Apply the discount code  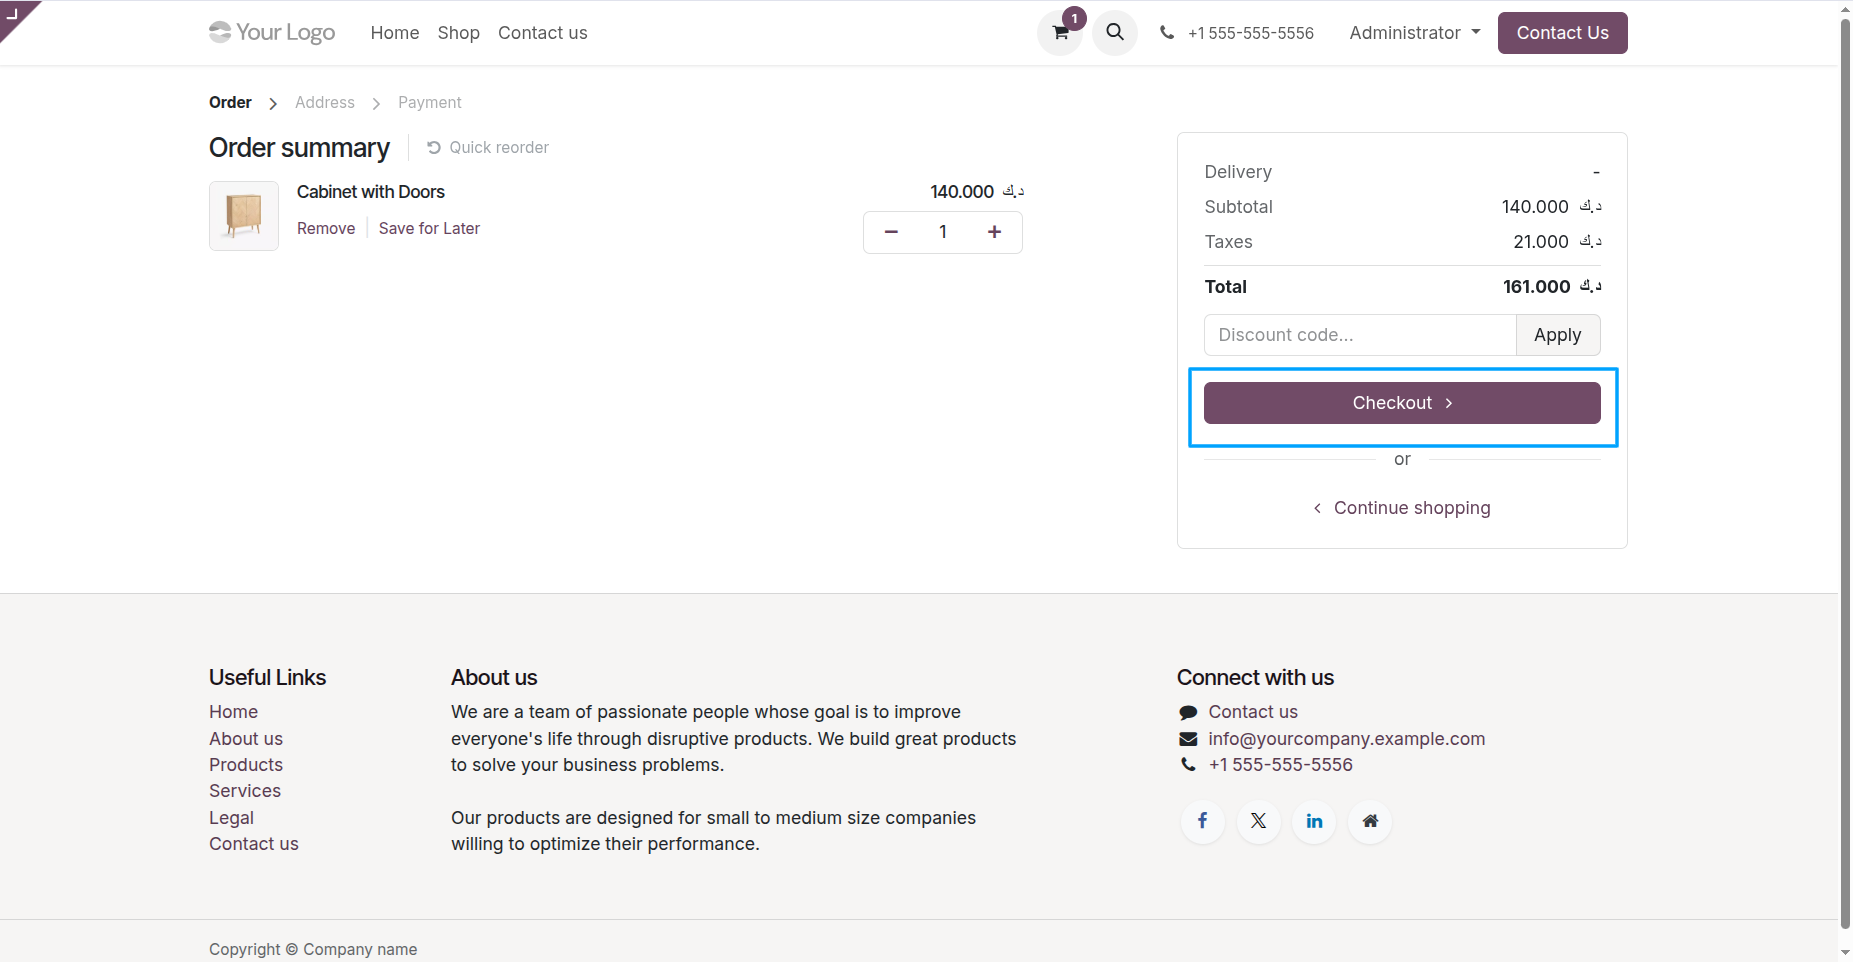[1558, 335]
